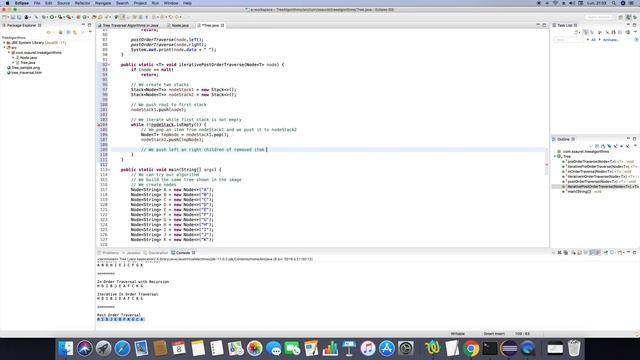This screenshot has width=640, height=360.
Task: Open the Navigate menu
Action: pos(103,3)
